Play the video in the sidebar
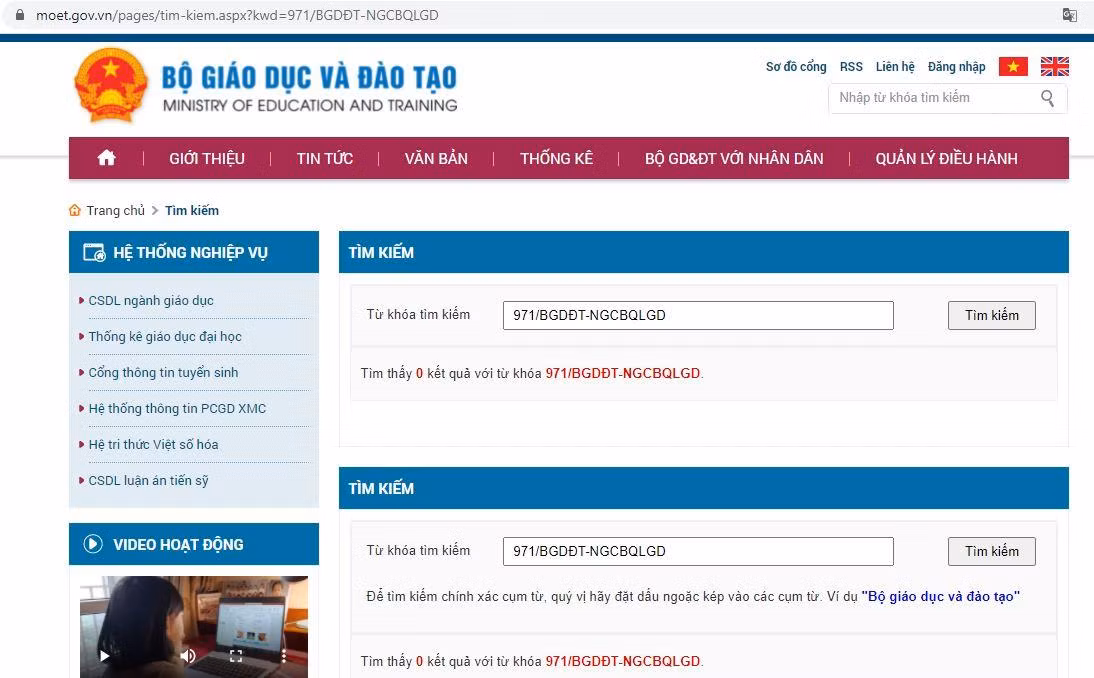 pyautogui.click(x=104, y=656)
